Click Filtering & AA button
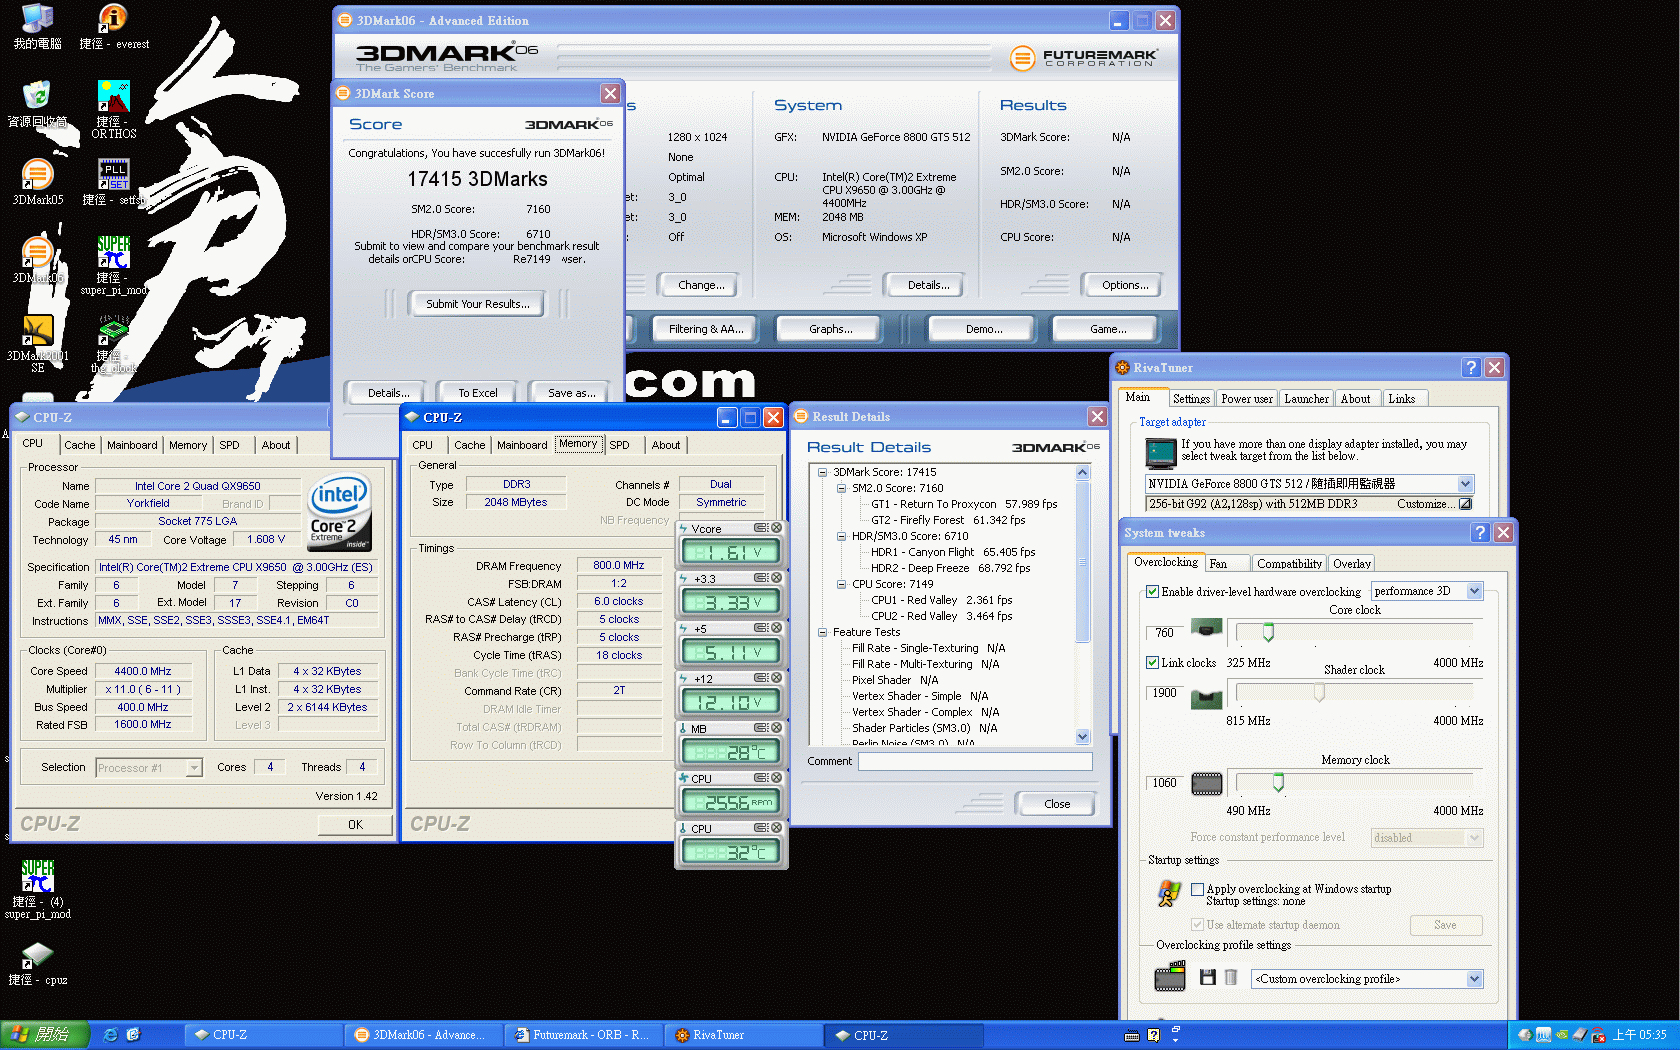The height and width of the screenshot is (1050, 1680). click(x=706, y=329)
